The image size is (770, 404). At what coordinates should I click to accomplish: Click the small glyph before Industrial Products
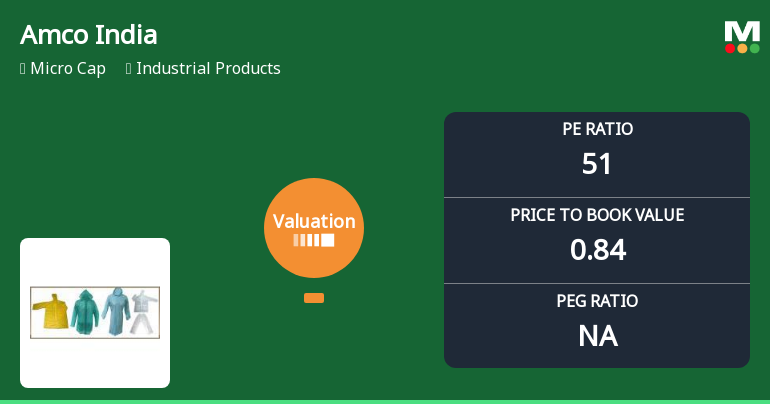click(x=129, y=69)
